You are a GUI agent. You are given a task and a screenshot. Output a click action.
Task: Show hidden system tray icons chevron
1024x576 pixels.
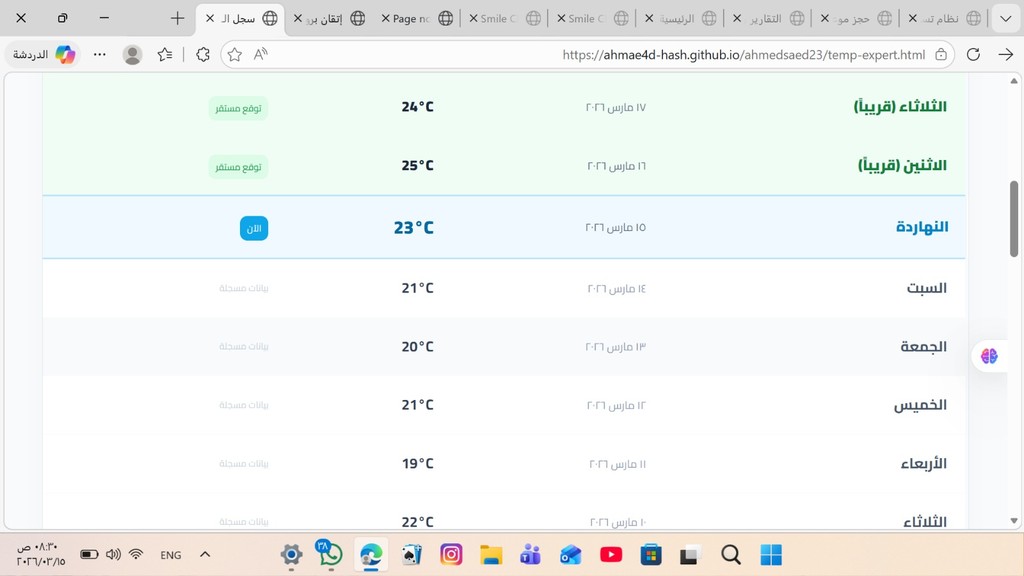(205, 554)
